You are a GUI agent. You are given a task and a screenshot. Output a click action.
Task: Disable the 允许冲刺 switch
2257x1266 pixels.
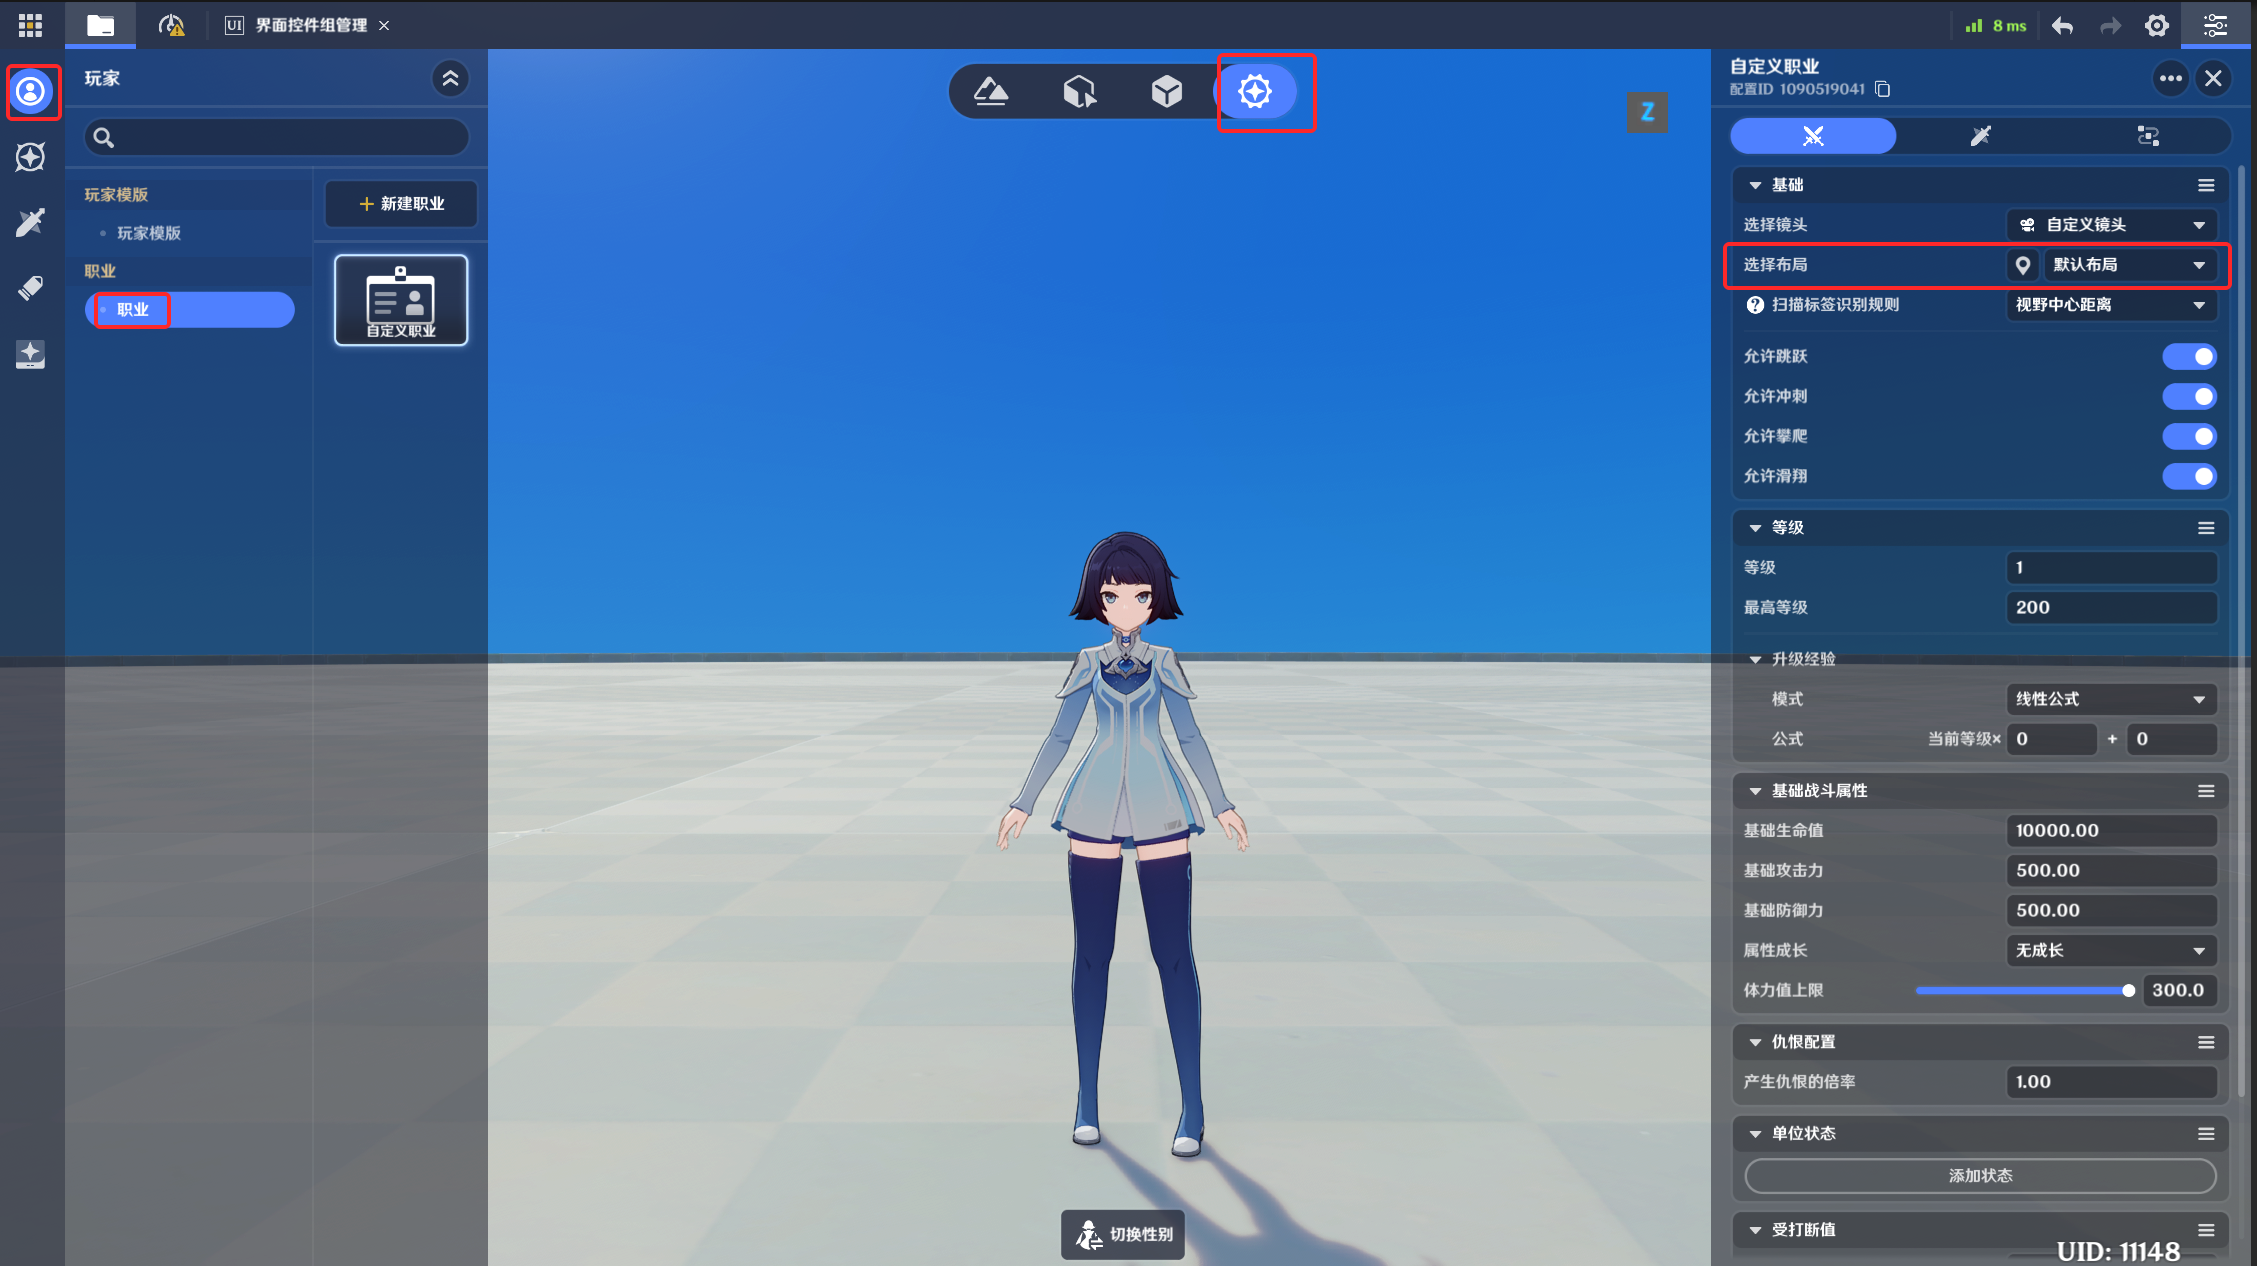(x=2189, y=397)
